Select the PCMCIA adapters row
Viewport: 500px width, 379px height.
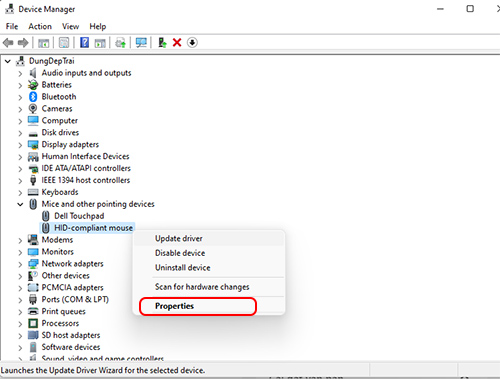(x=73, y=288)
